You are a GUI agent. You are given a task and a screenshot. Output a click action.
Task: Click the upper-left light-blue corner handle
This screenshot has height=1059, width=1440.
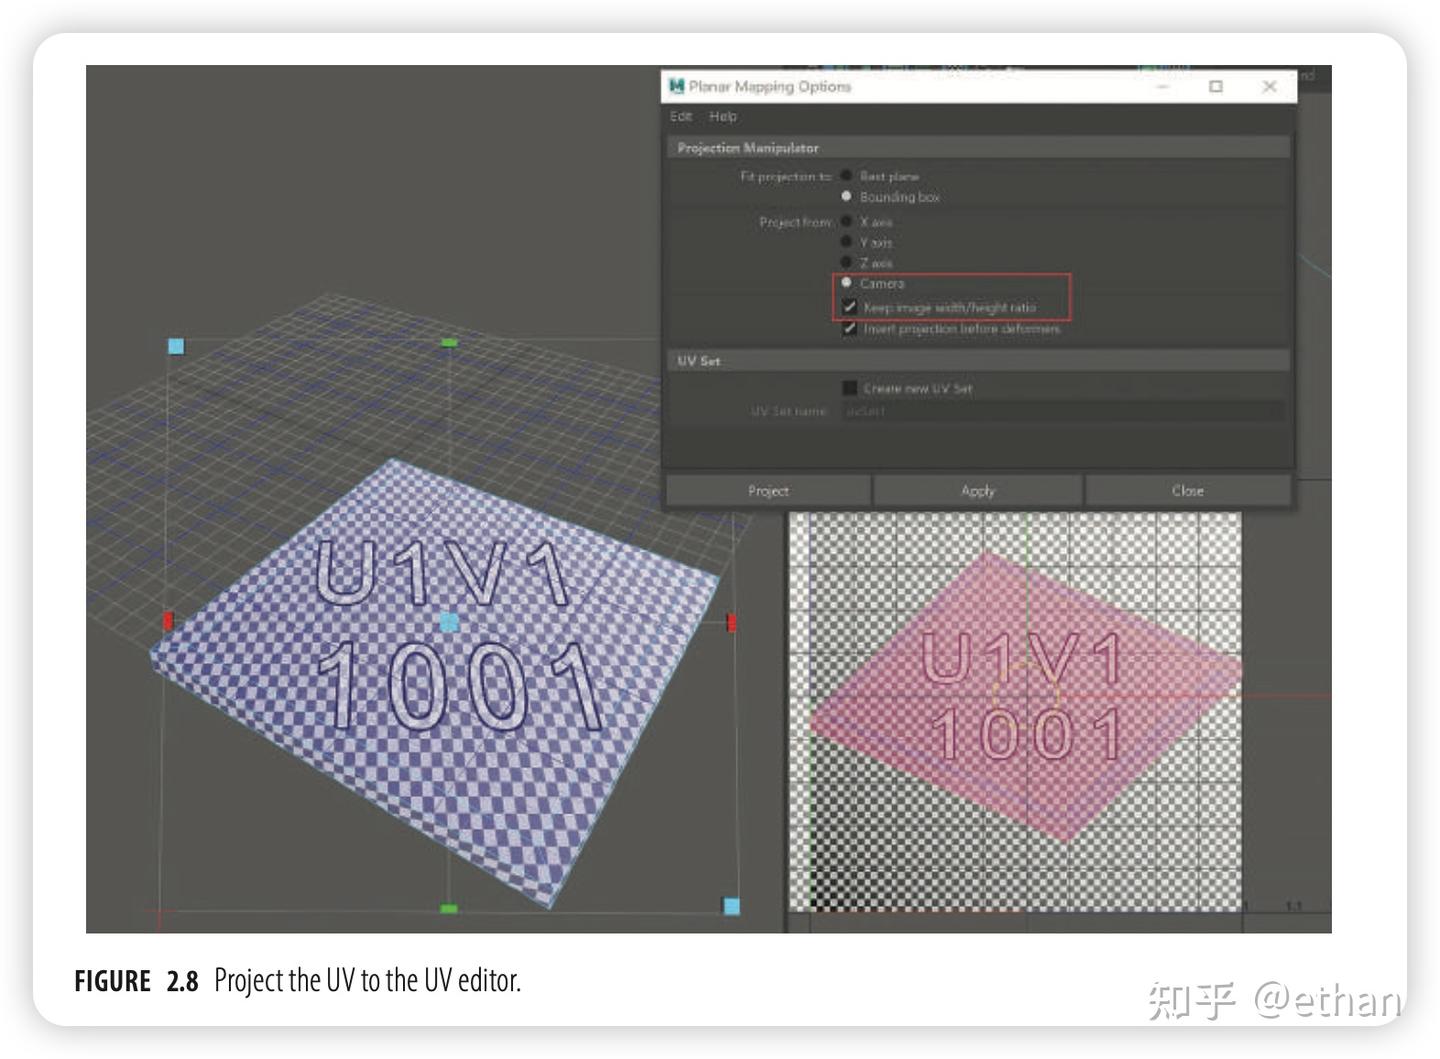176,346
